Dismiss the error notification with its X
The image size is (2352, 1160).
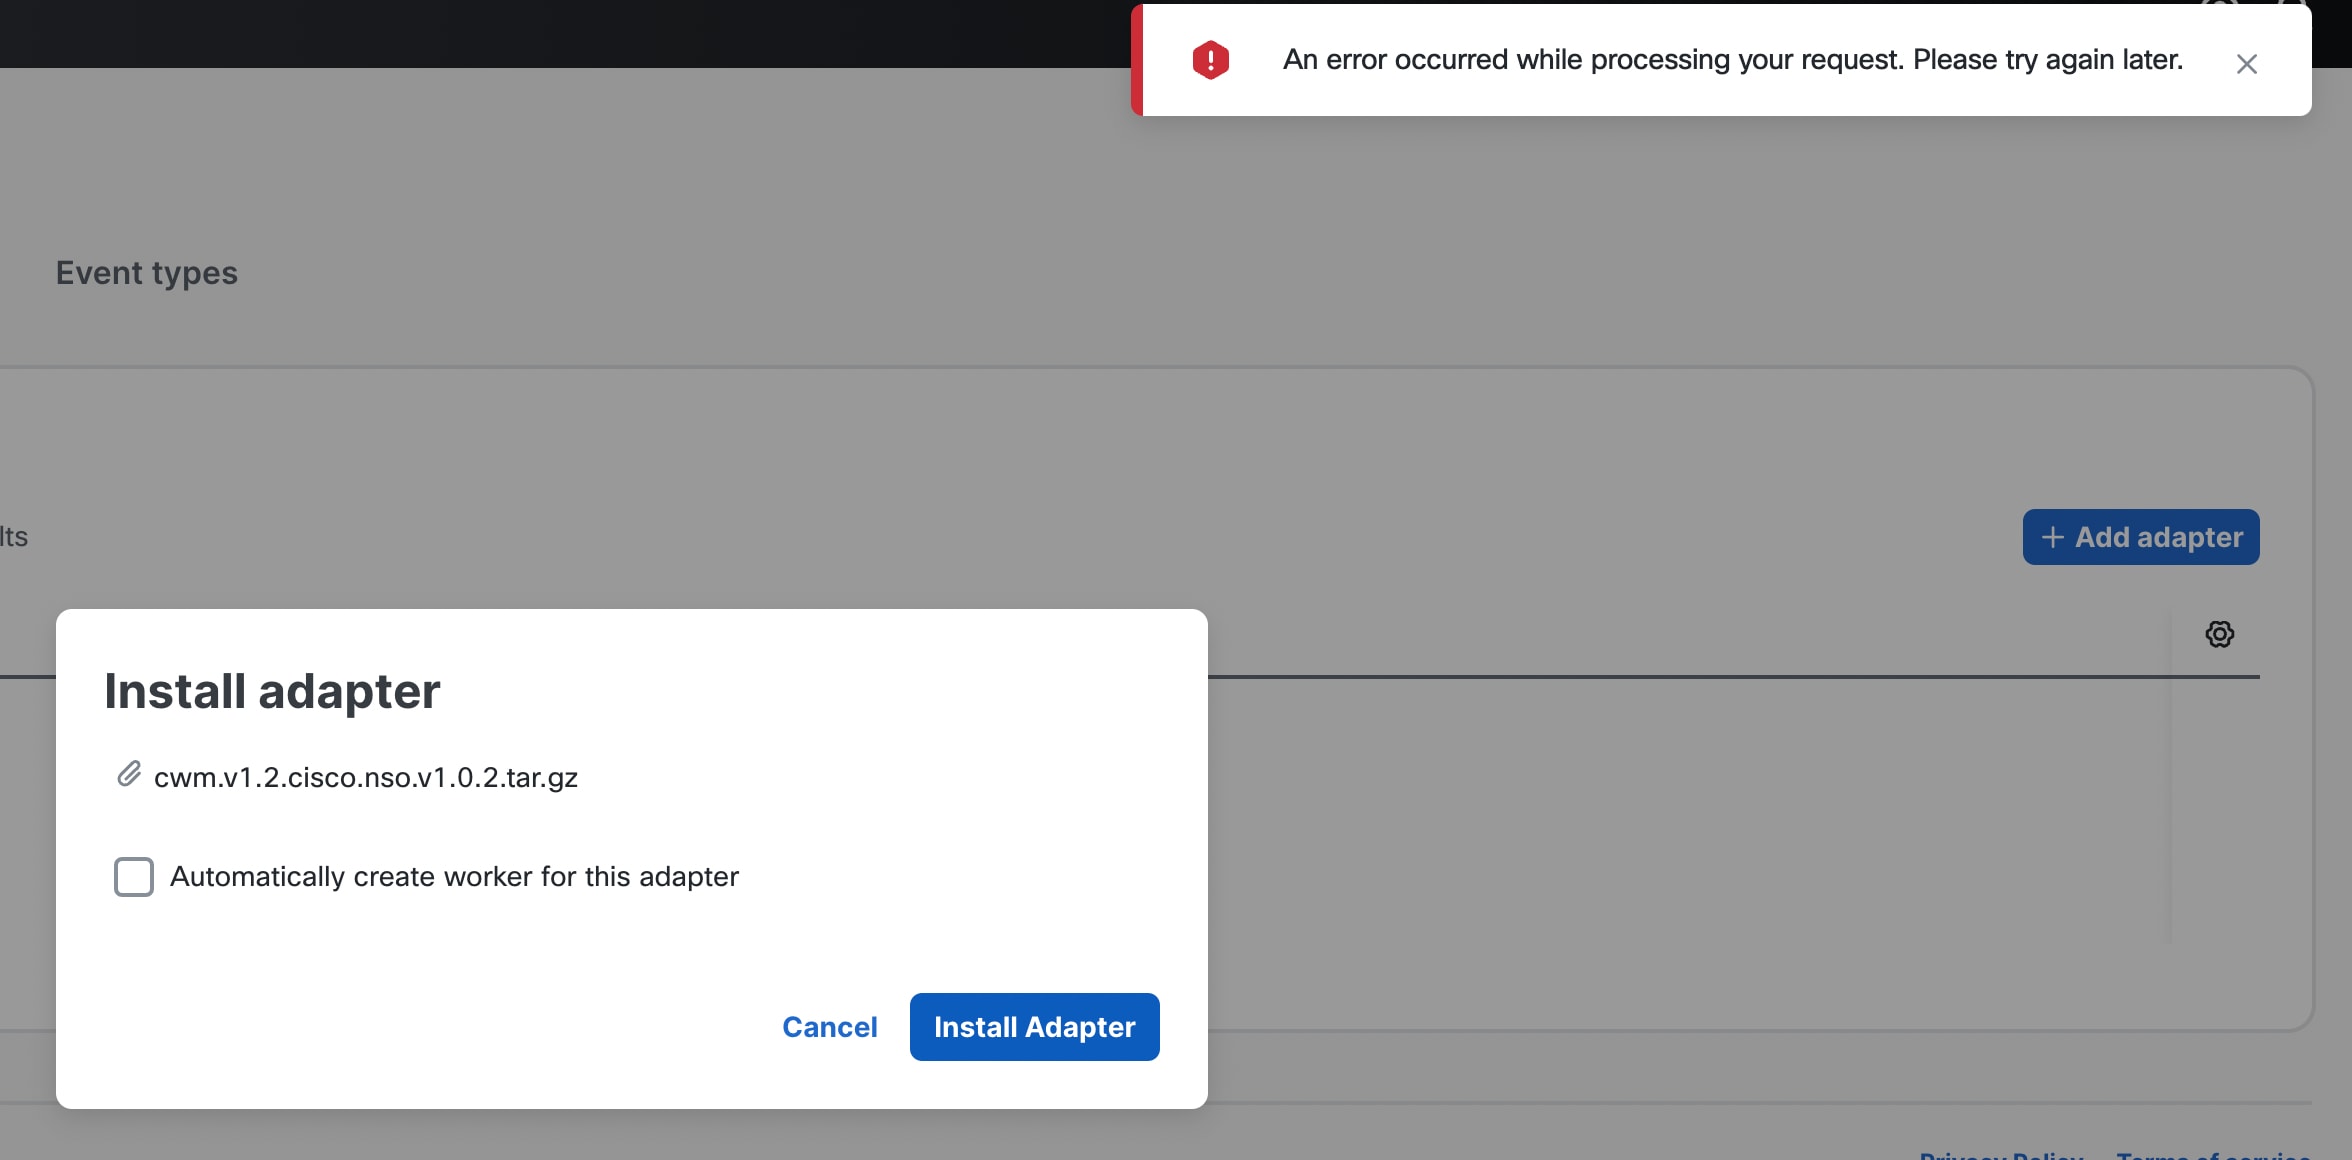[2246, 64]
